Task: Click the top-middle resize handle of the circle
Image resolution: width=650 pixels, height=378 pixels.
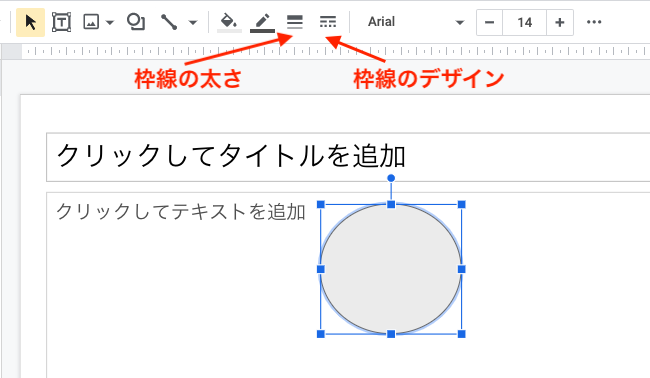Action: pos(391,204)
